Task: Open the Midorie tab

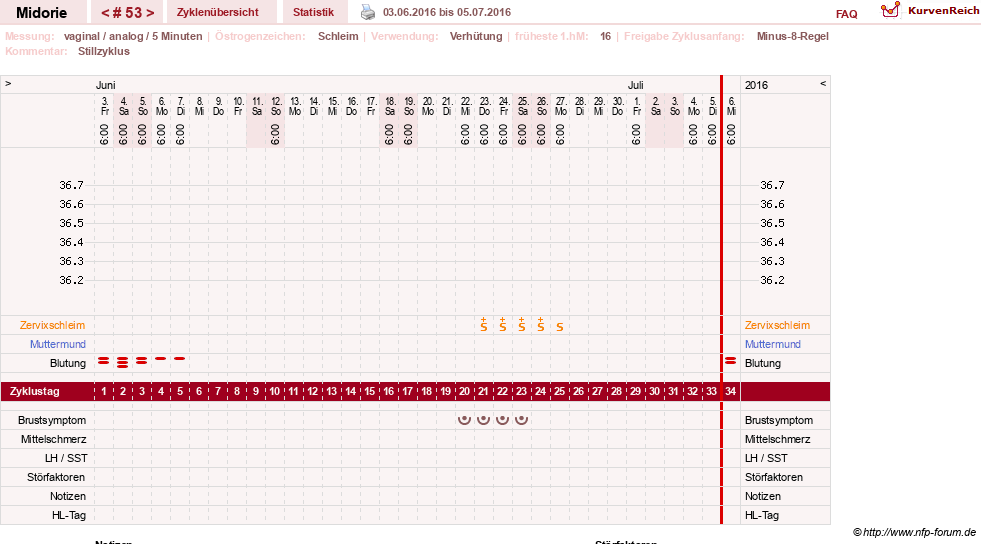Action: click(42, 13)
